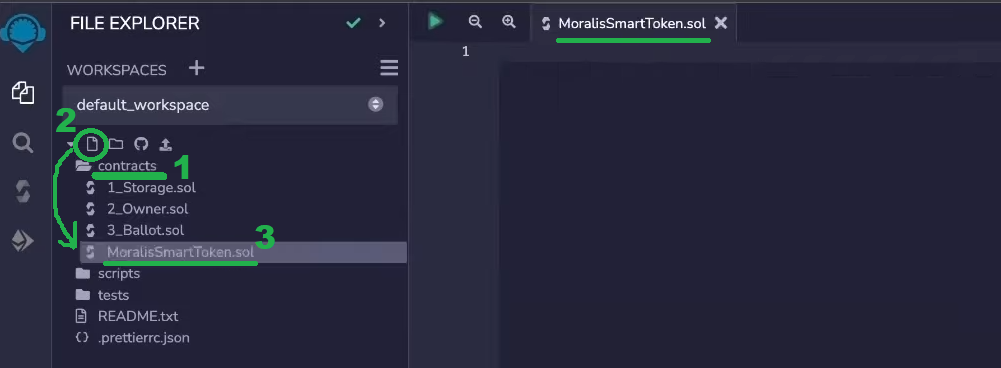Screen dimensions: 1001x368
Task: Expand the scripts folder
Action: pos(119,273)
